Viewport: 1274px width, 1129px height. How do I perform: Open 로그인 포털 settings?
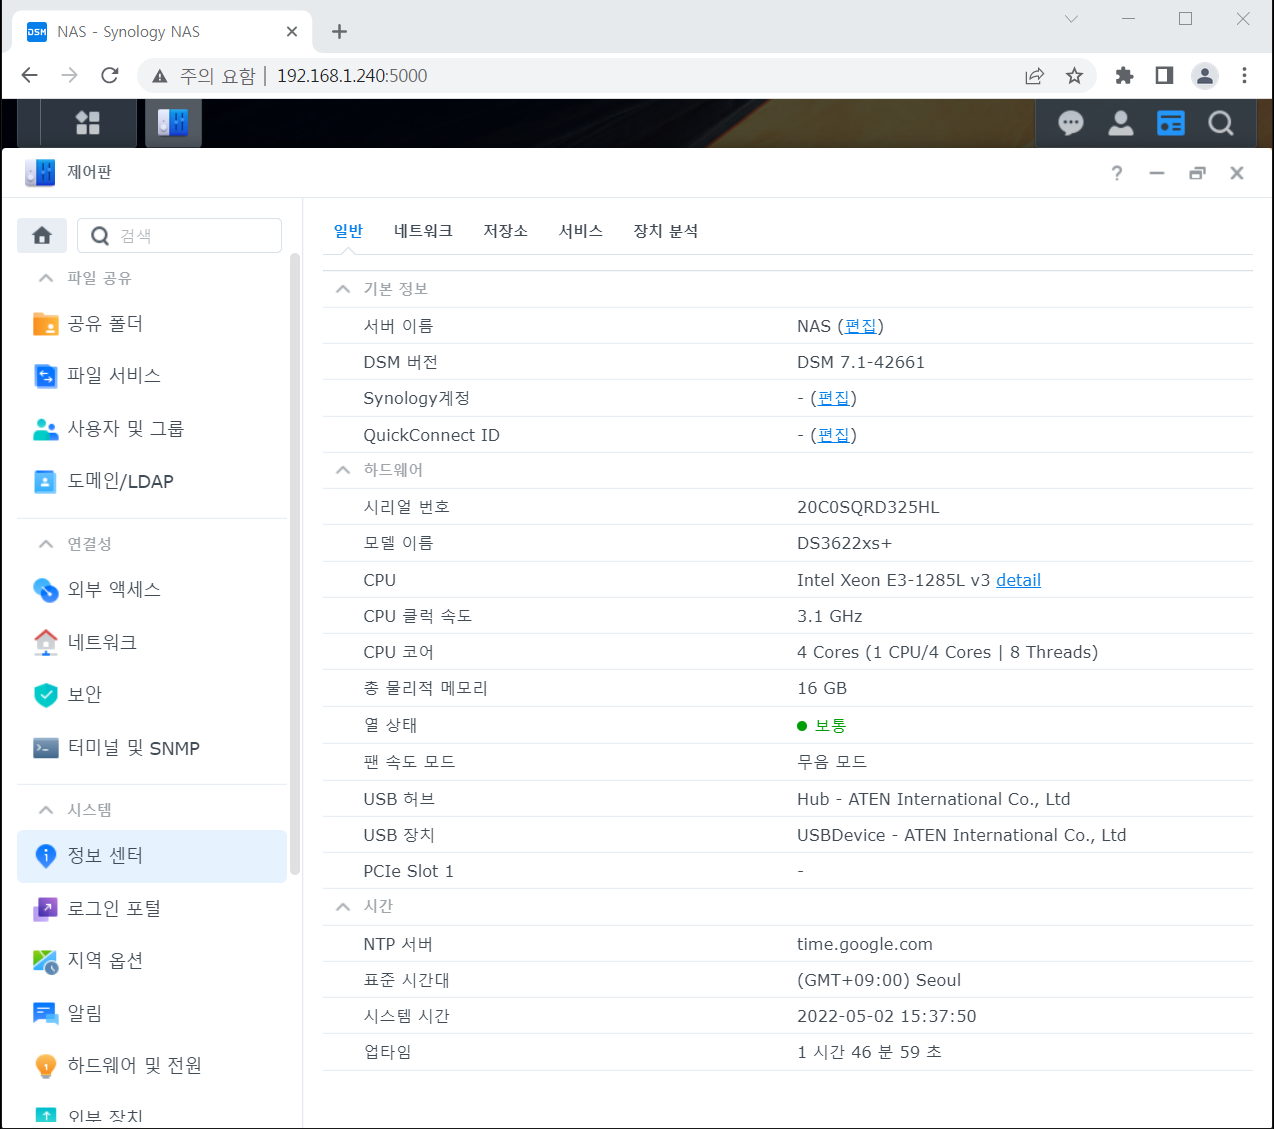click(152, 908)
